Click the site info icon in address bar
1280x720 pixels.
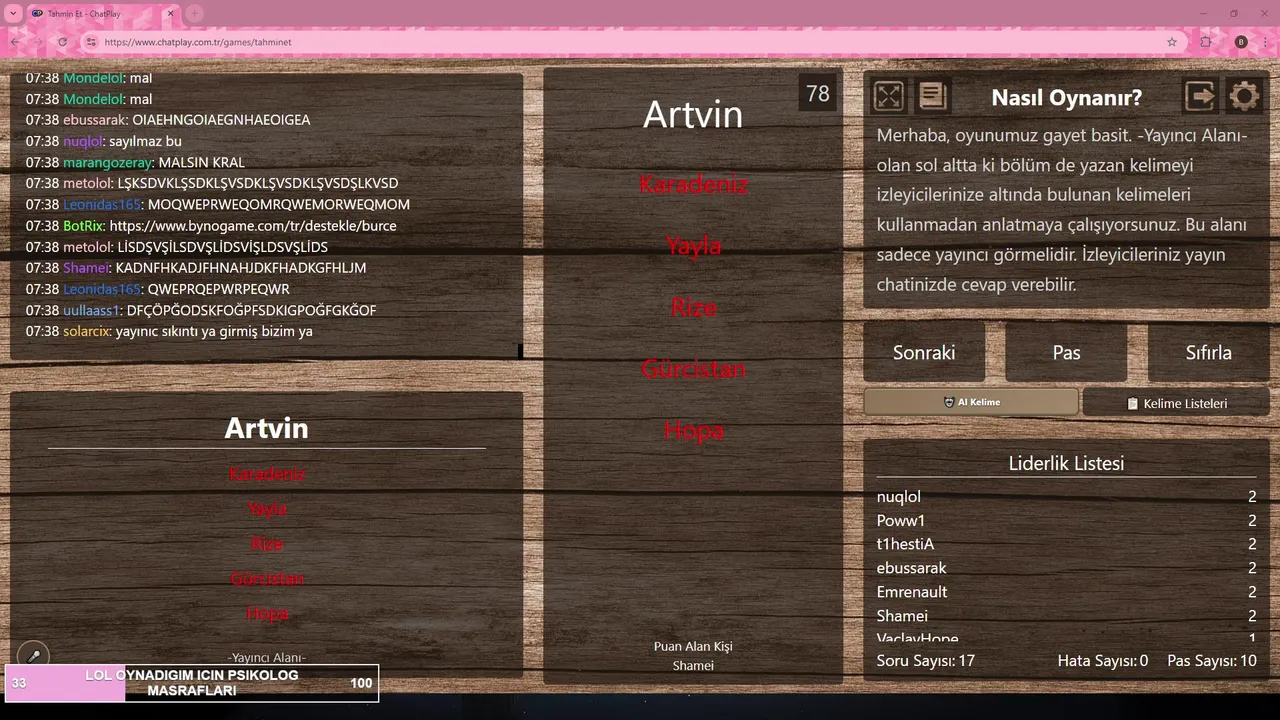91,42
